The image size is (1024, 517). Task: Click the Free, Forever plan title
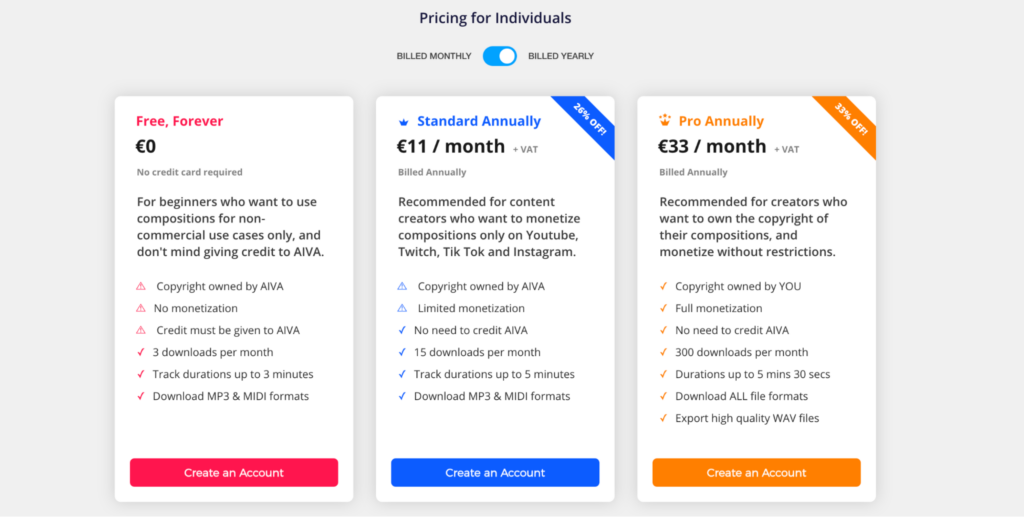180,121
